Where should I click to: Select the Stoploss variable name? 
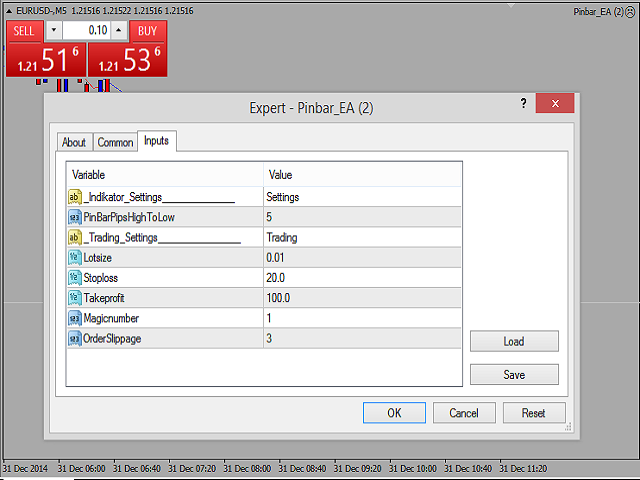(100, 278)
